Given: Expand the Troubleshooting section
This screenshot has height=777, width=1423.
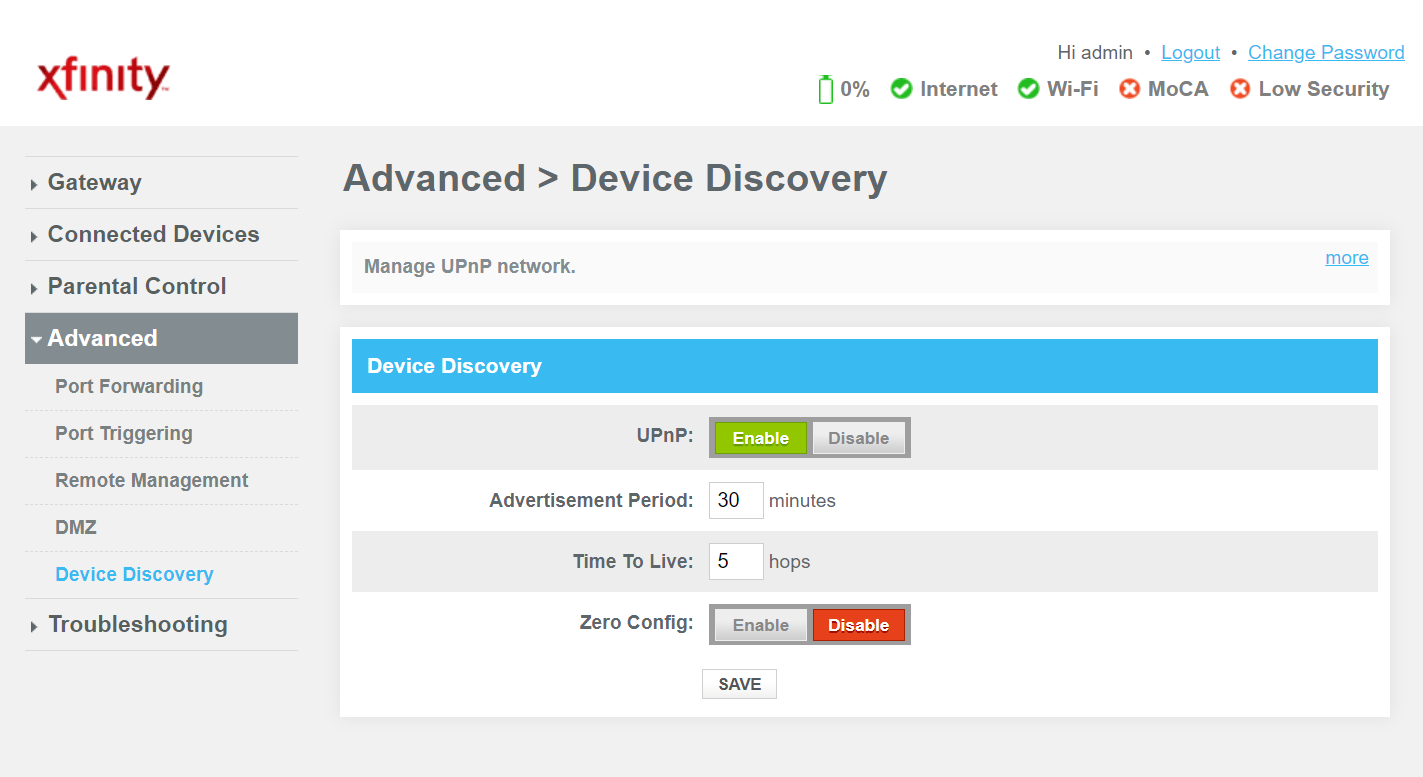Looking at the screenshot, I should click(136, 624).
